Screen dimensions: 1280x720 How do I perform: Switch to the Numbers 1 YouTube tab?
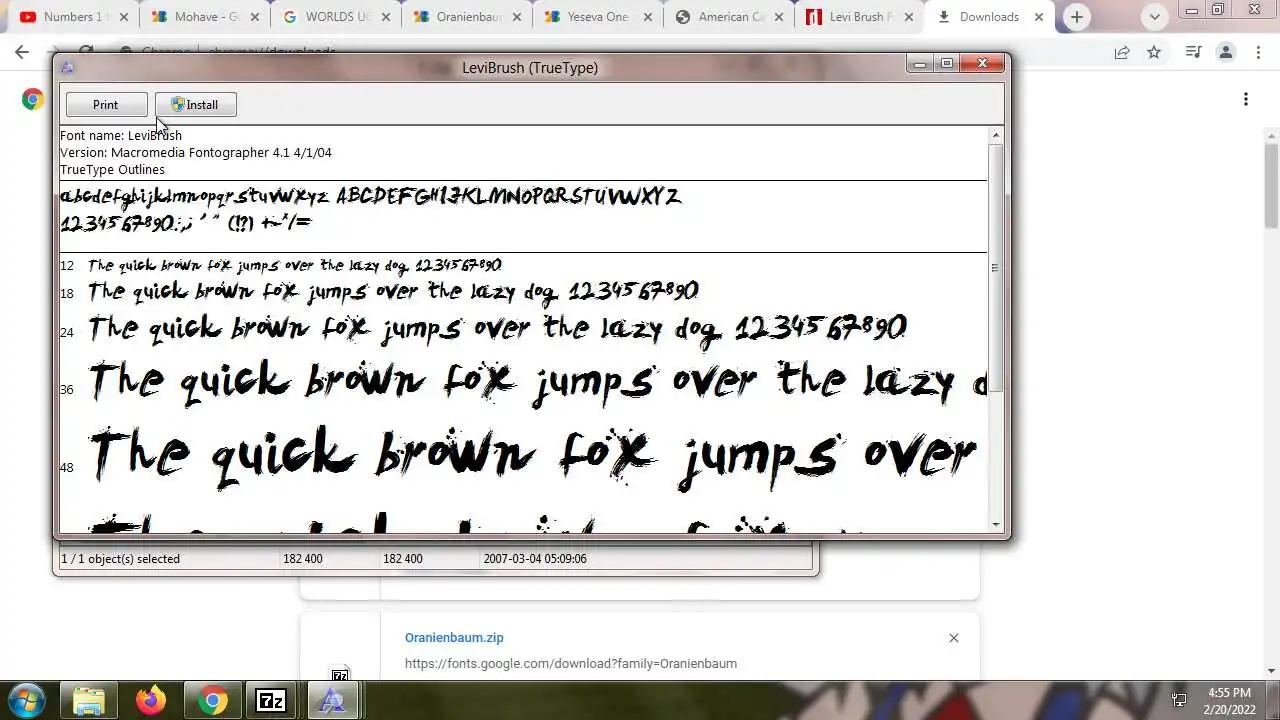pyautogui.click(x=73, y=17)
